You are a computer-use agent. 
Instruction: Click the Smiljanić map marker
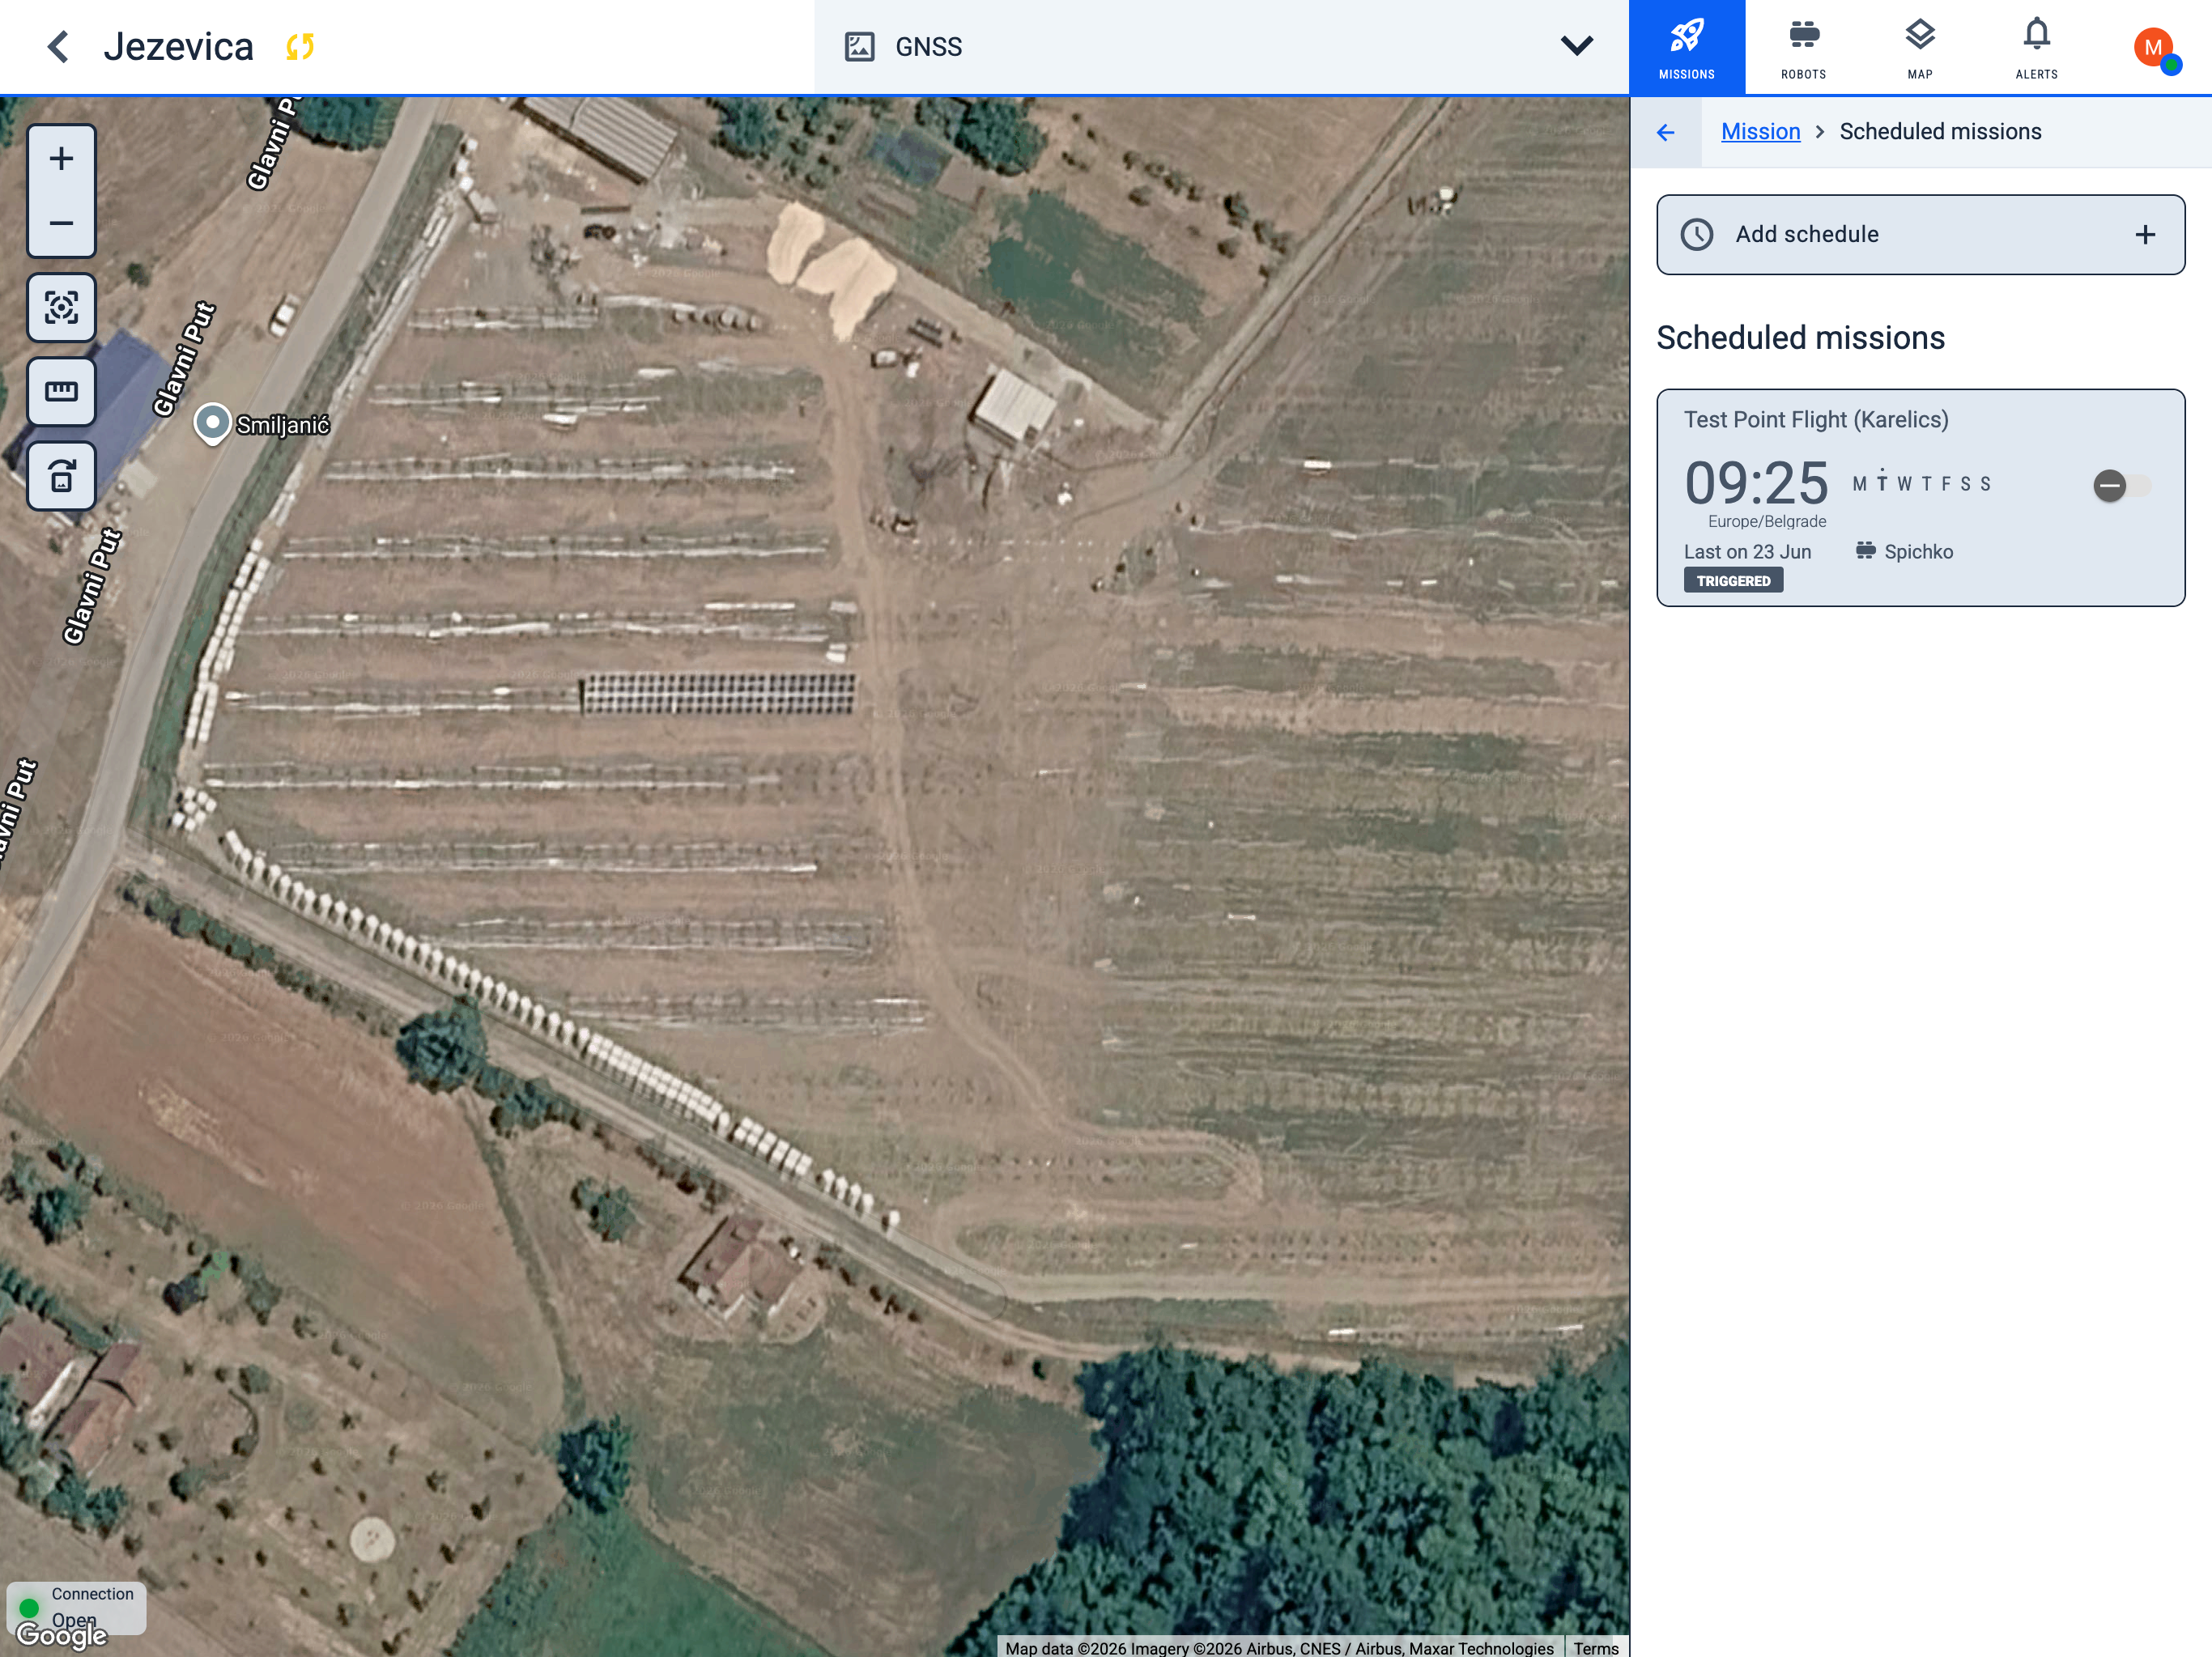point(212,424)
